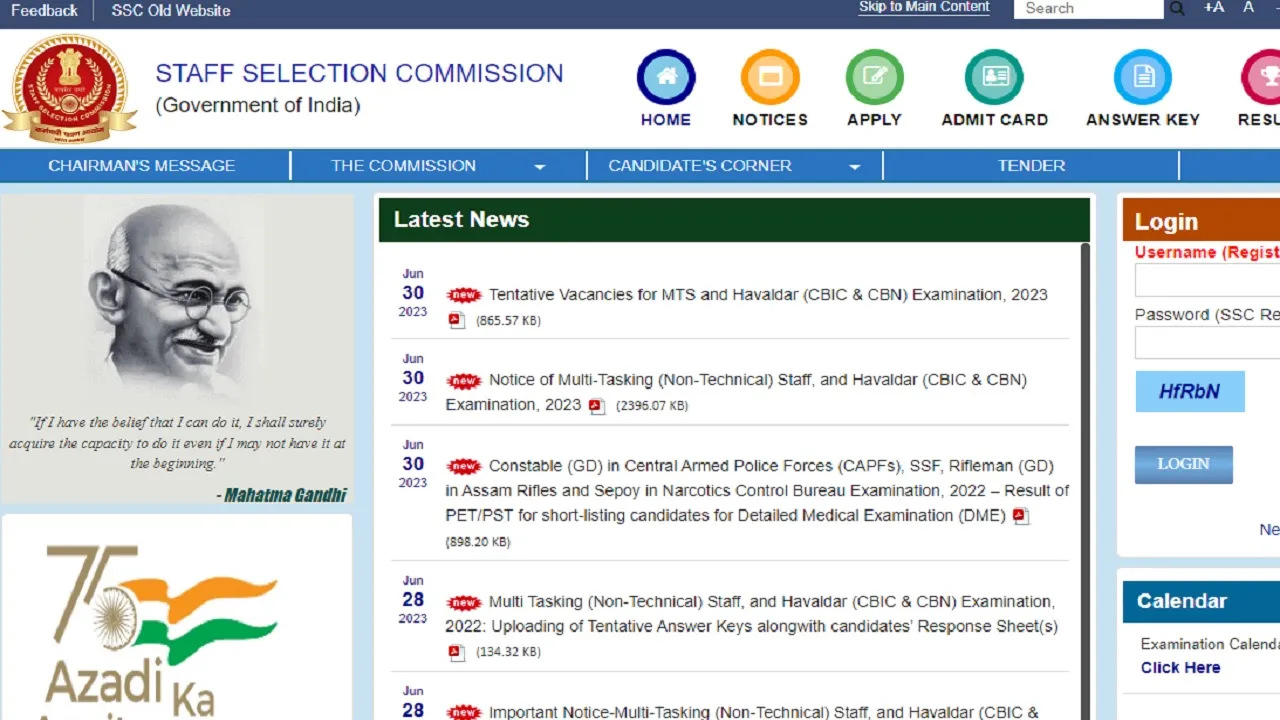Open Uploading of Tentative Answer Keys news
Viewport: 1280px width, 720px height.
click(751, 614)
